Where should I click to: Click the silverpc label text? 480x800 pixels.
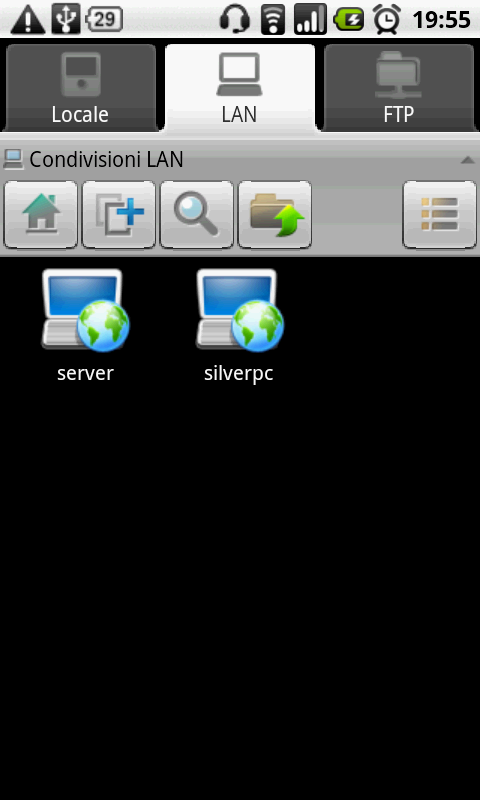point(239,374)
